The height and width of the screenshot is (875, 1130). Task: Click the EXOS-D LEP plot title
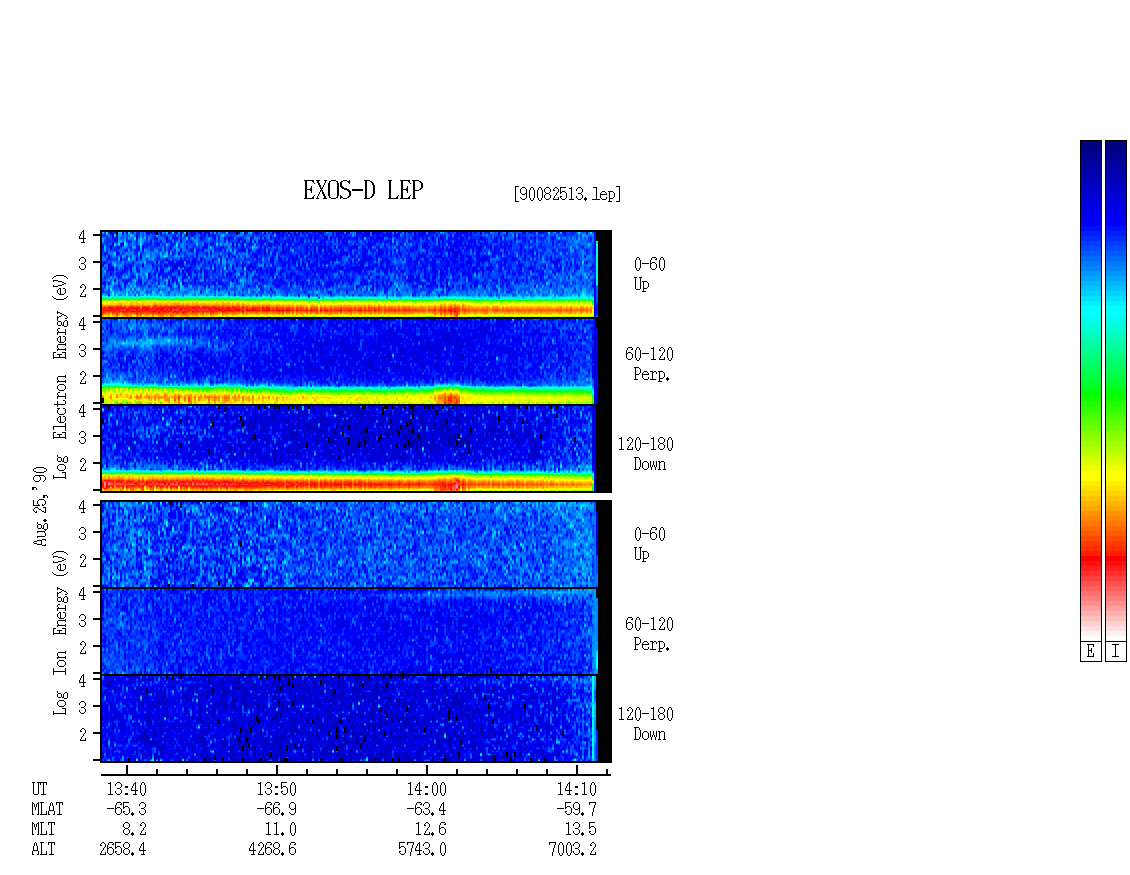(x=362, y=190)
